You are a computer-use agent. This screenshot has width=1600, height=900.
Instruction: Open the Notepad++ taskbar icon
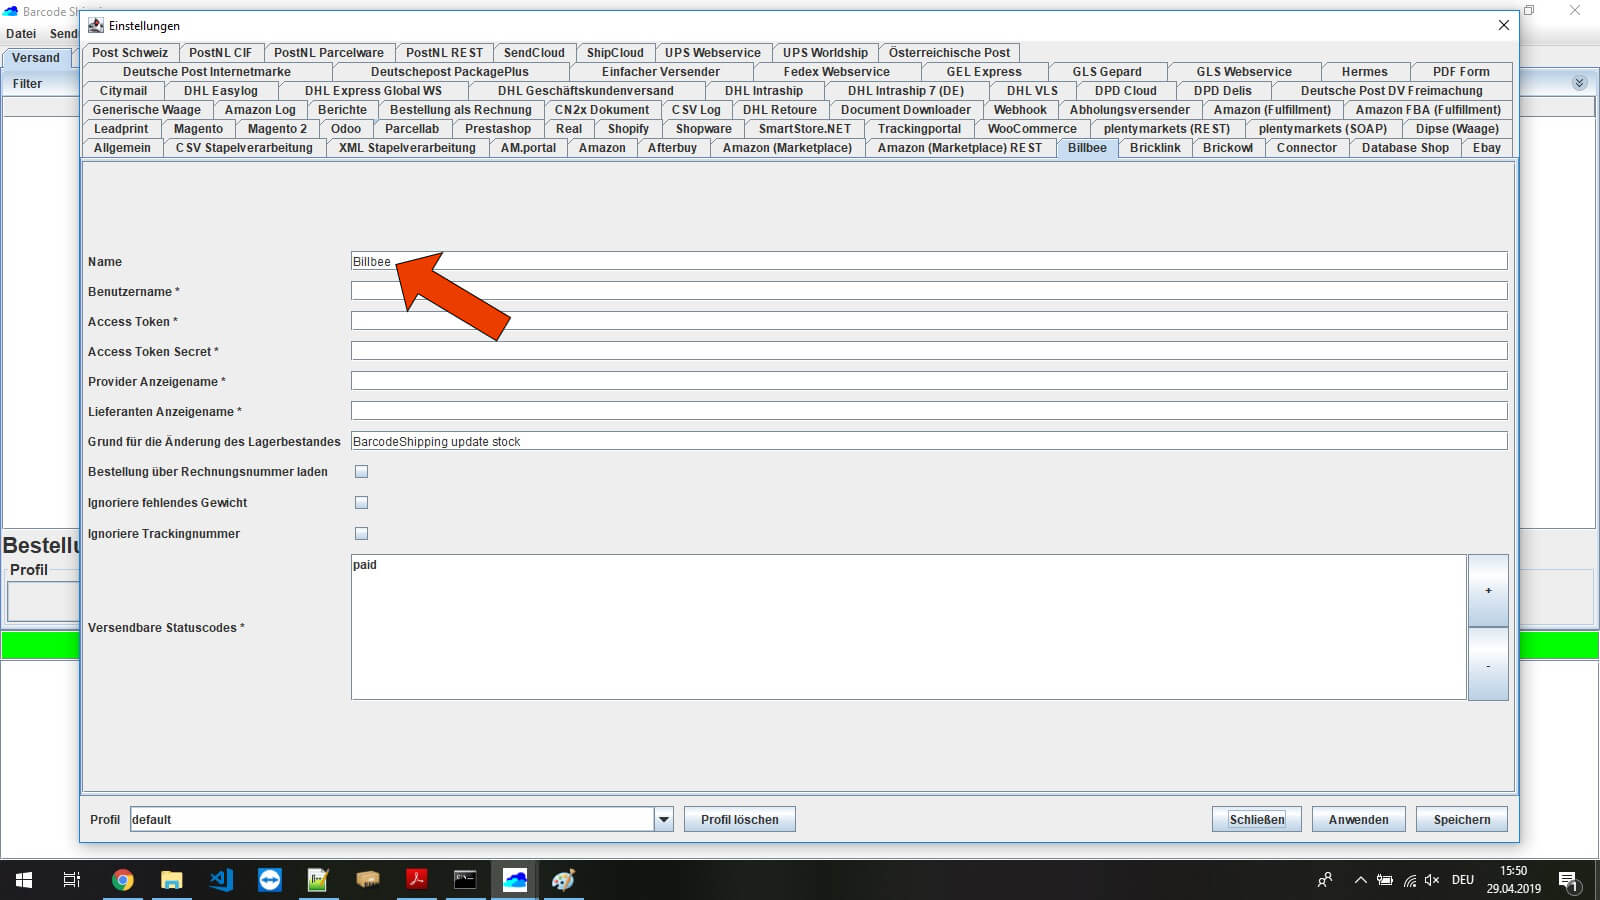coord(318,880)
